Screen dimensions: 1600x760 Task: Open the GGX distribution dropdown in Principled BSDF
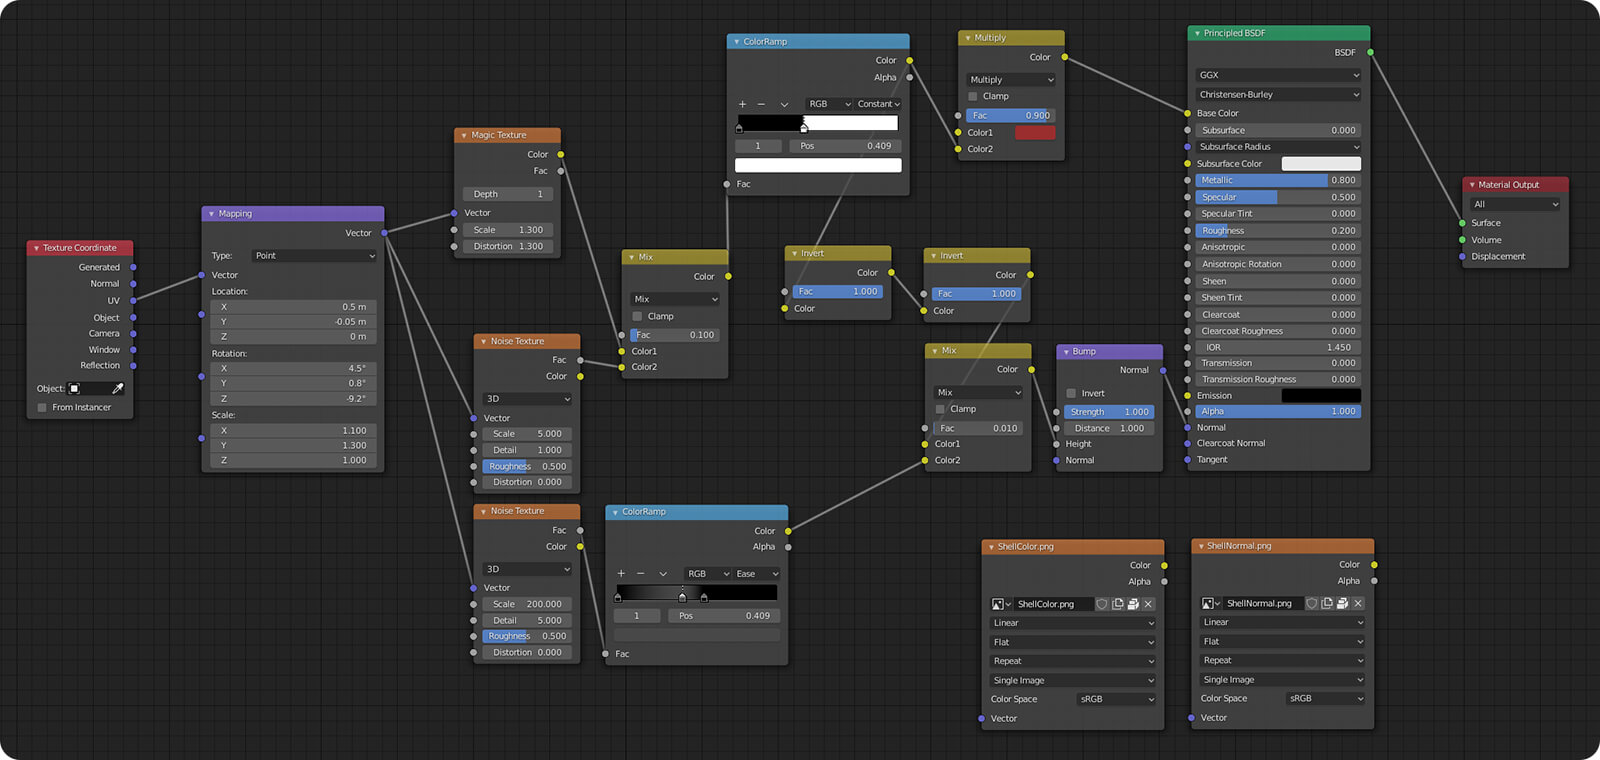[1278, 75]
